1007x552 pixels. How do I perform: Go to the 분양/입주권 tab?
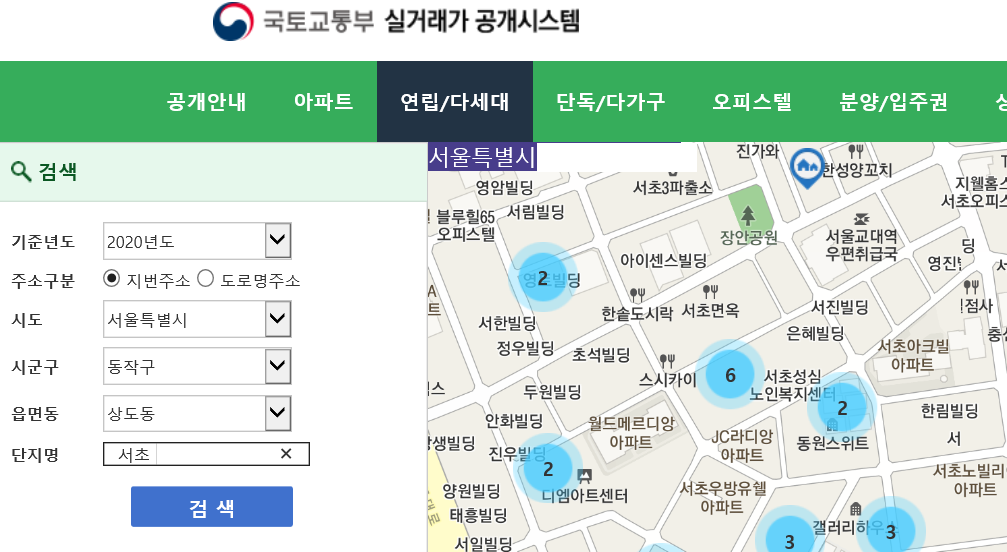(893, 101)
